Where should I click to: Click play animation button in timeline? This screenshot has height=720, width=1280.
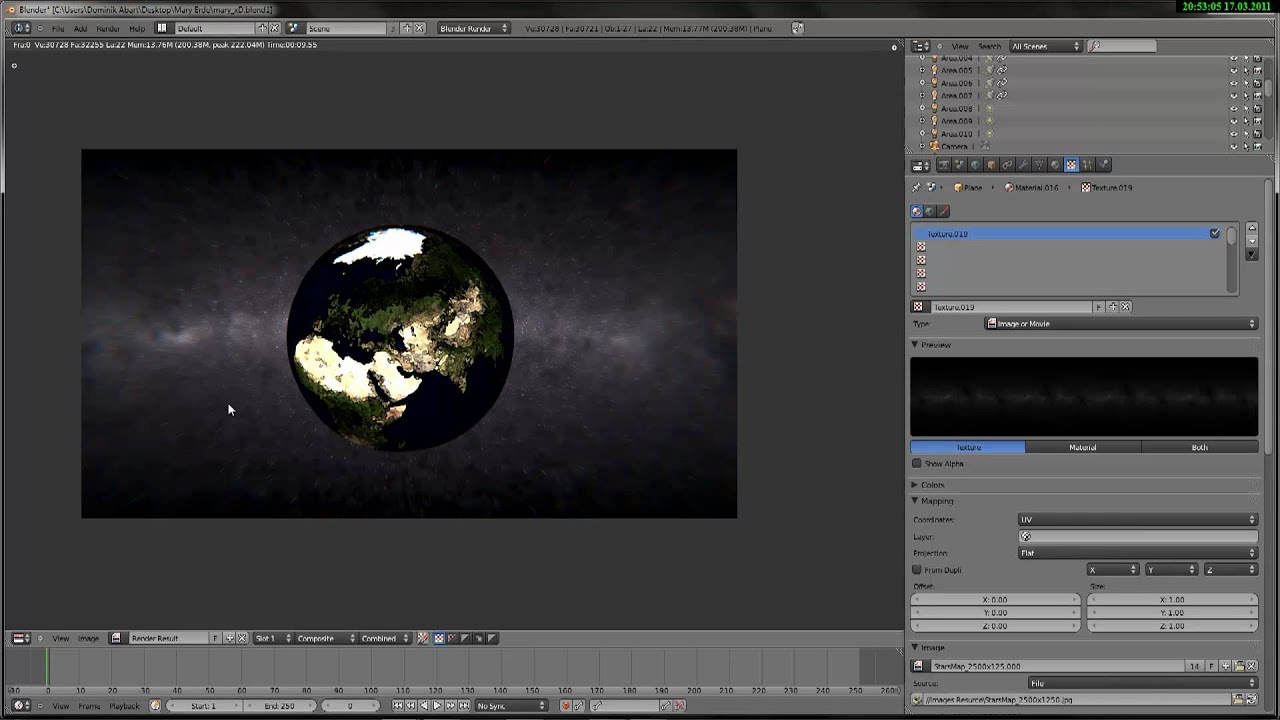click(437, 705)
